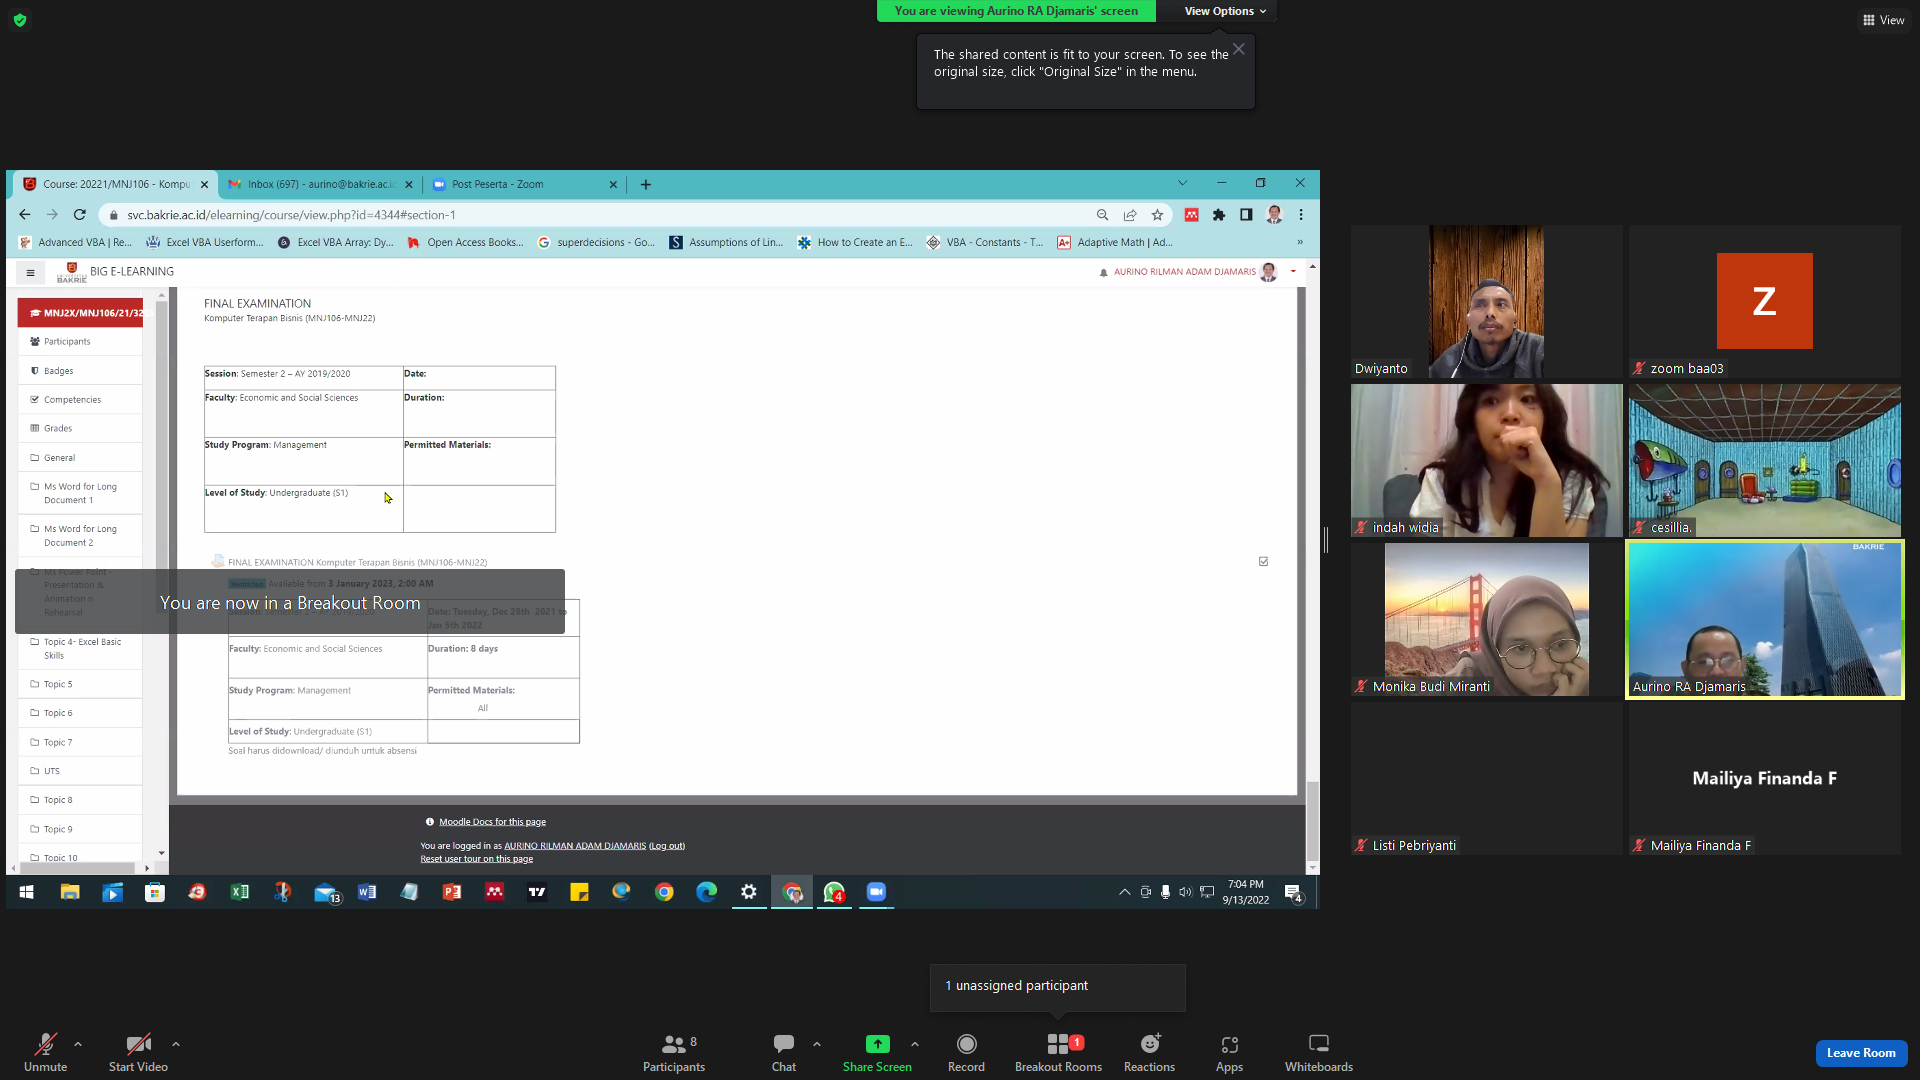Expand the View Options dropdown
Viewport: 1920px width, 1080px height.
(1225, 11)
